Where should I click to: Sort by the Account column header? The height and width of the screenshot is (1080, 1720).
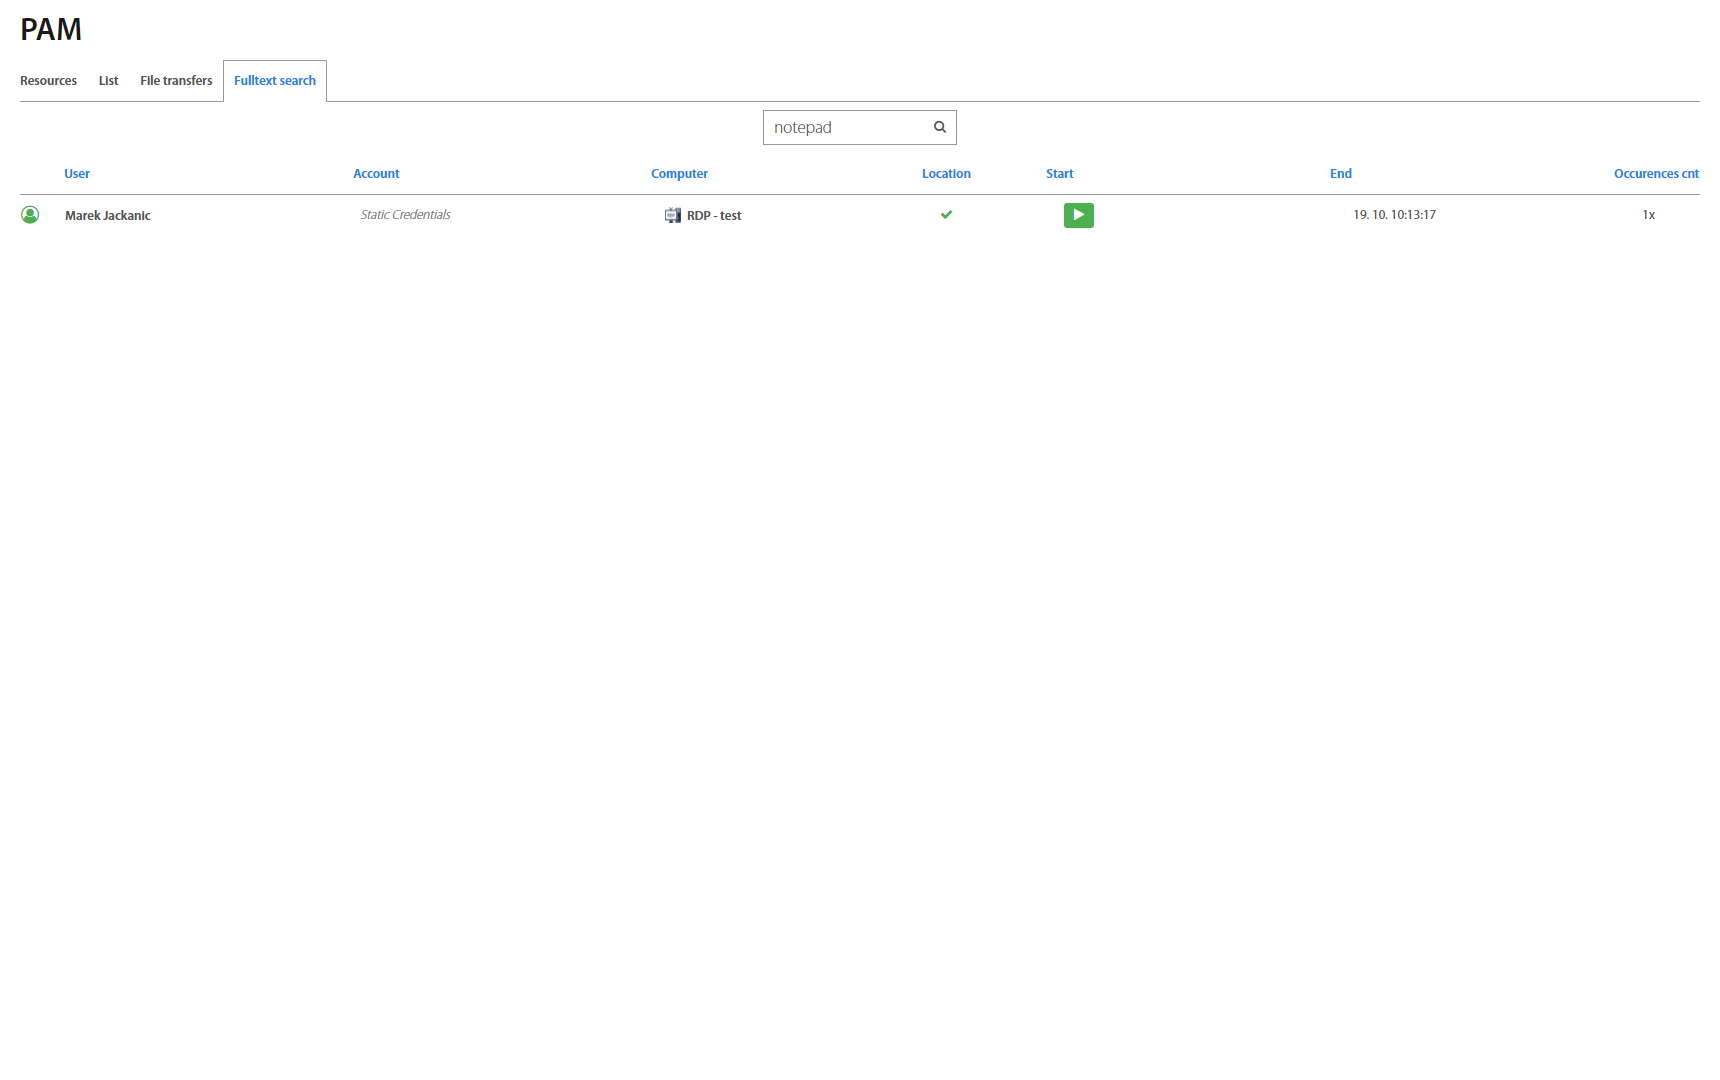click(376, 174)
